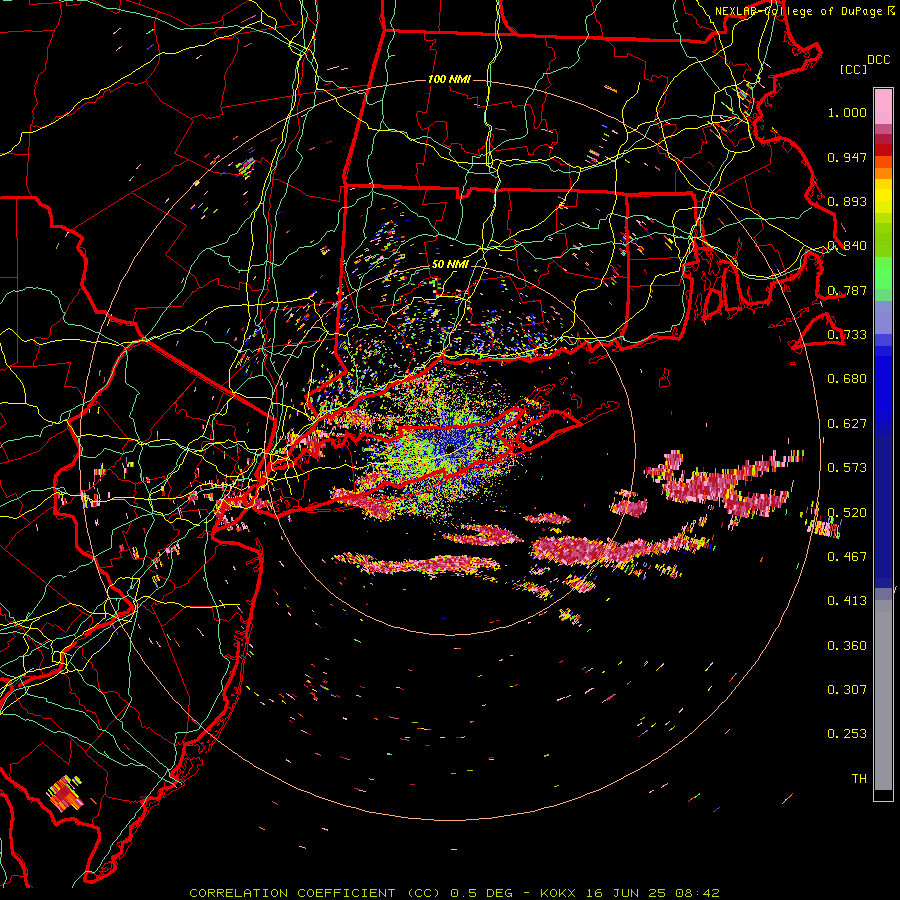Screen dimensions: 900x900
Task: Click the isolated echo cluster in lower-left corner
Action: [65, 793]
